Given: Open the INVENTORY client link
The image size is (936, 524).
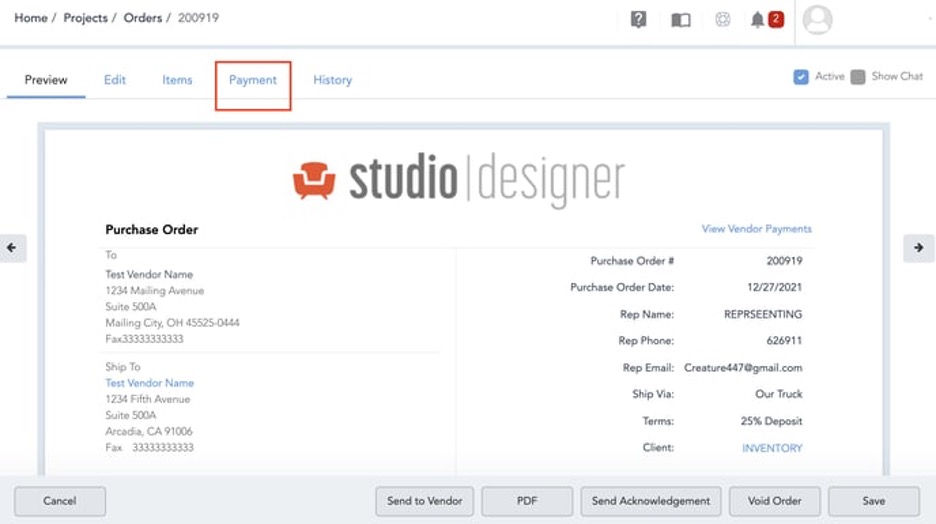Looking at the screenshot, I should point(772,448).
